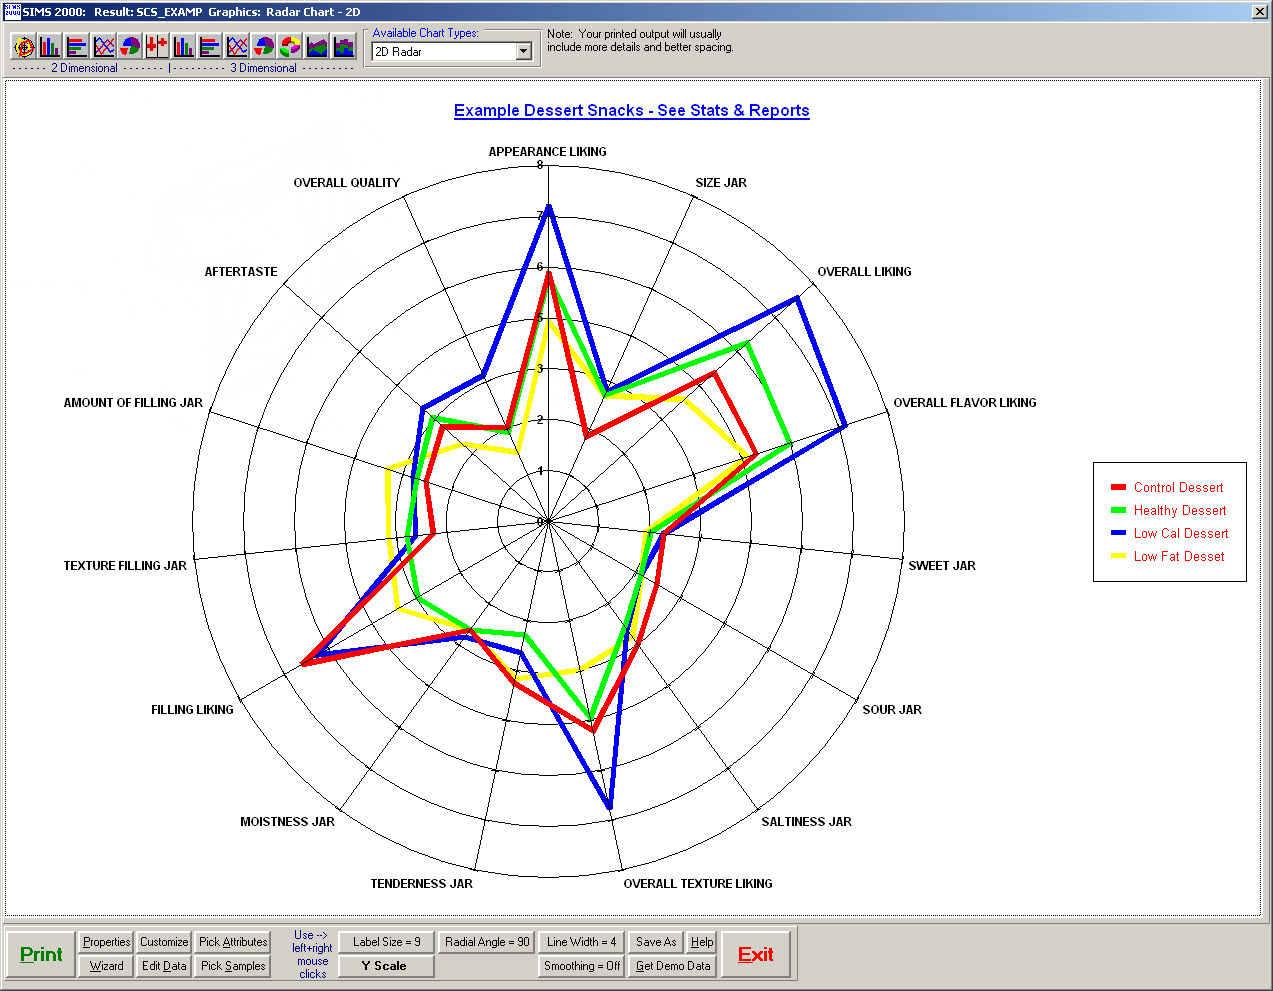Click the 2D Radar combo box field

click(x=442, y=52)
